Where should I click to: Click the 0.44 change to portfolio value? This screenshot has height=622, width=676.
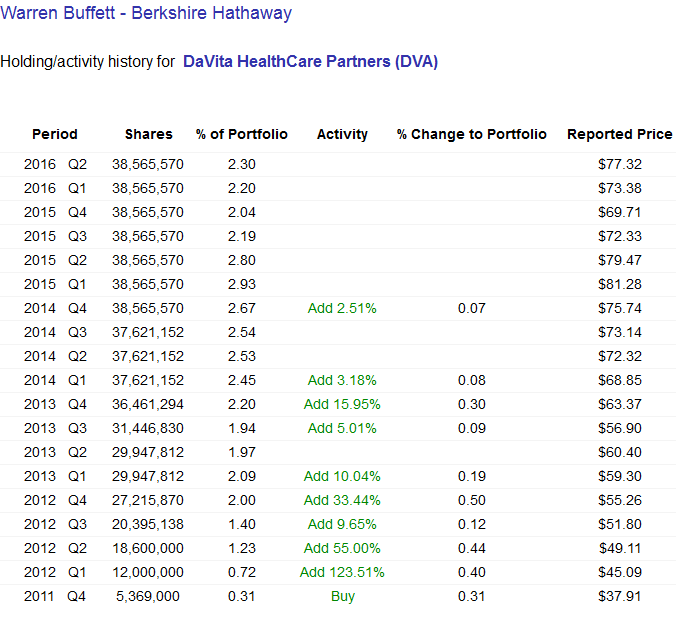pos(472,549)
